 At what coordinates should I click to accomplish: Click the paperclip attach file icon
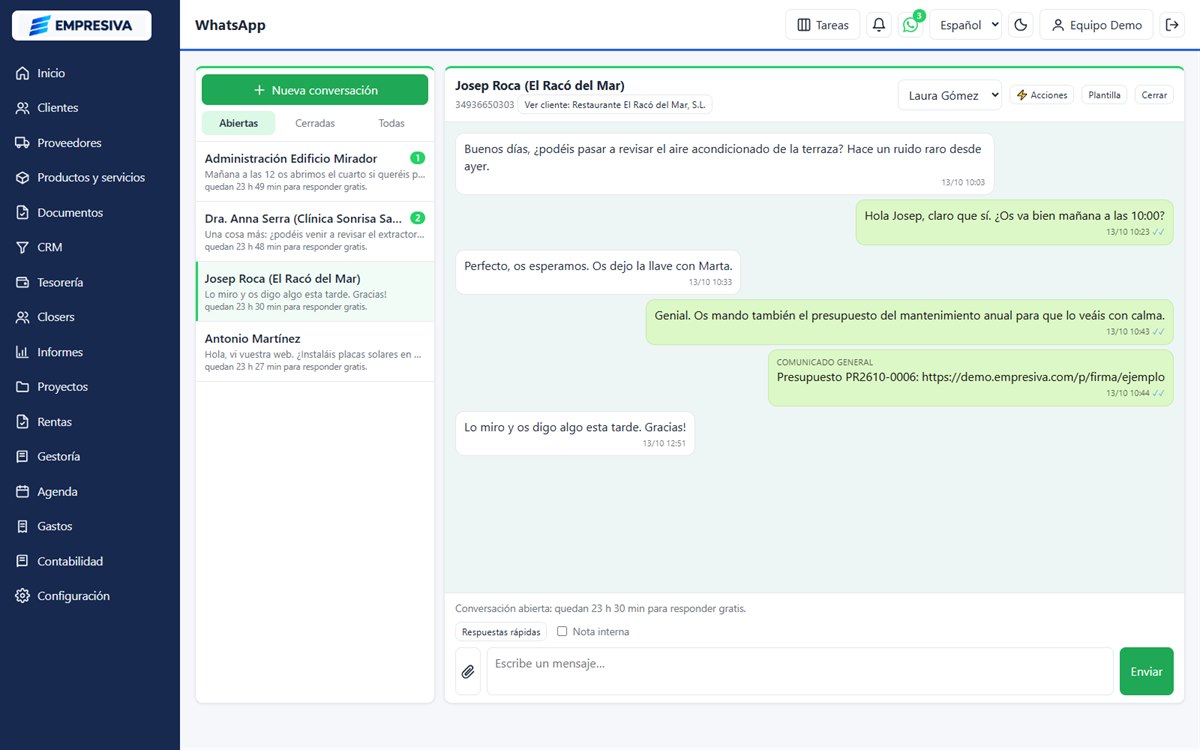click(468, 671)
